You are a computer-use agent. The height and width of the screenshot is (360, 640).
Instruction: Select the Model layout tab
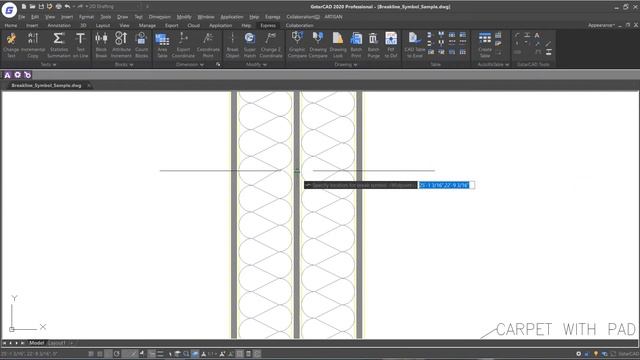(37, 343)
